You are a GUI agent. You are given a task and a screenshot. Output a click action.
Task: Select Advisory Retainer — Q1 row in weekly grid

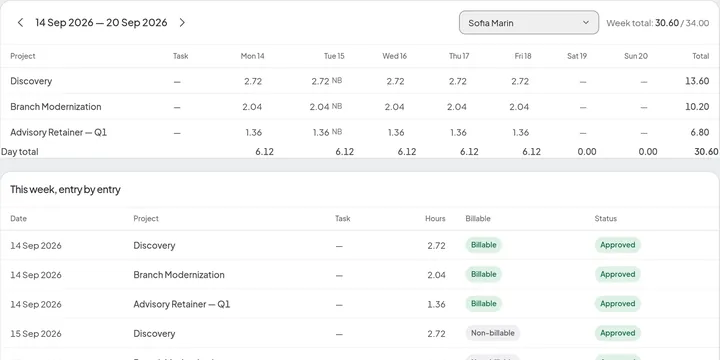360,132
